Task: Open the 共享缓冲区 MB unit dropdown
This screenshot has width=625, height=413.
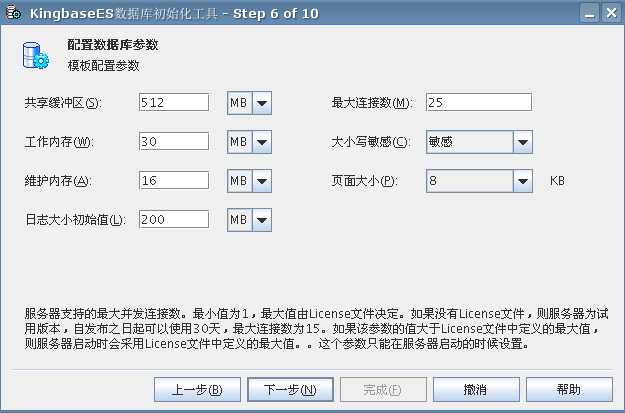Action: pyautogui.click(x=250, y=103)
